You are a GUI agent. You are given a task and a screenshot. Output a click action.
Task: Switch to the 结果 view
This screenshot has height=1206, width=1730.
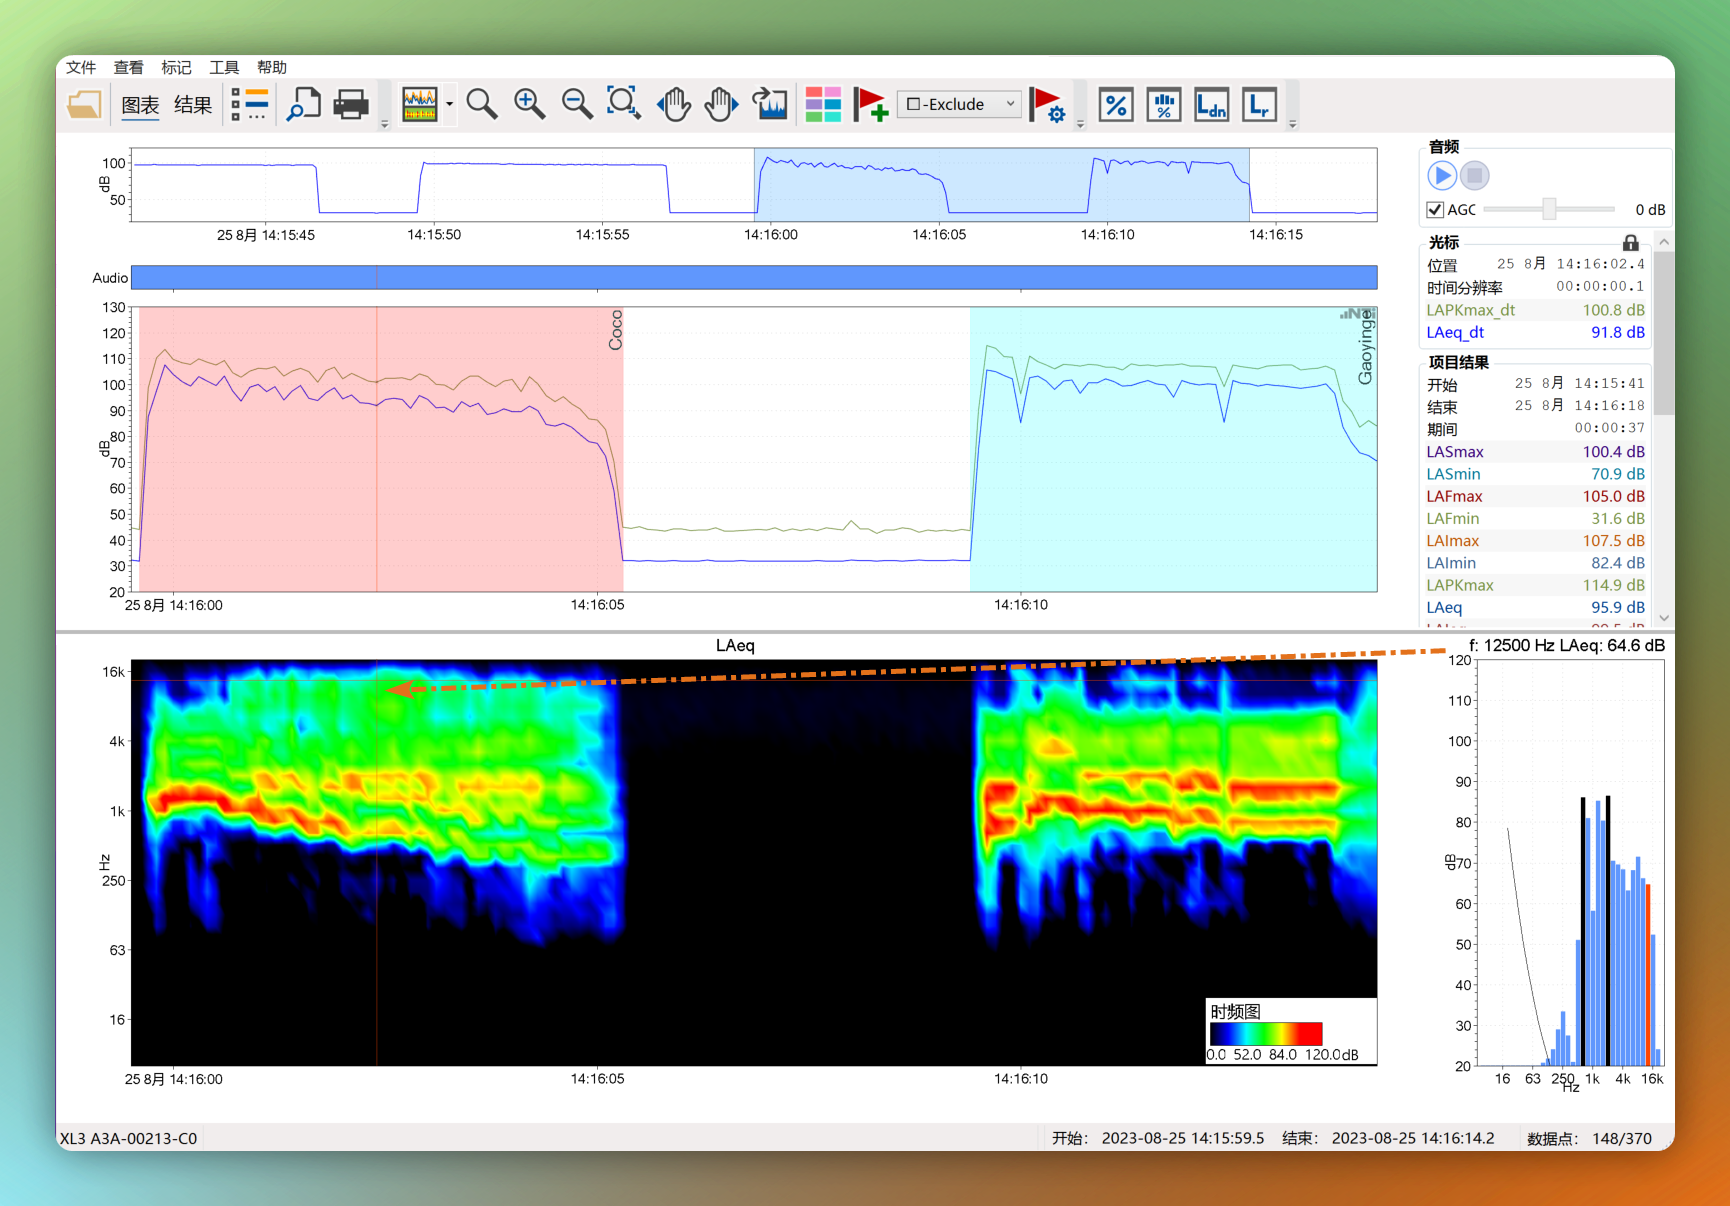(x=193, y=105)
